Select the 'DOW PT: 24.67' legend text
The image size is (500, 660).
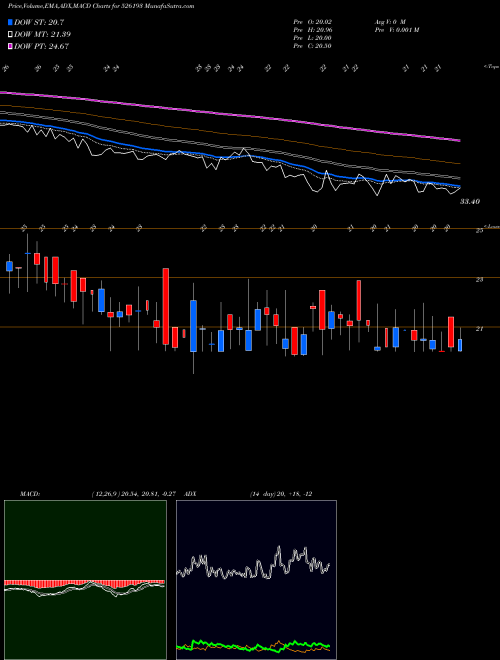(x=42, y=46)
